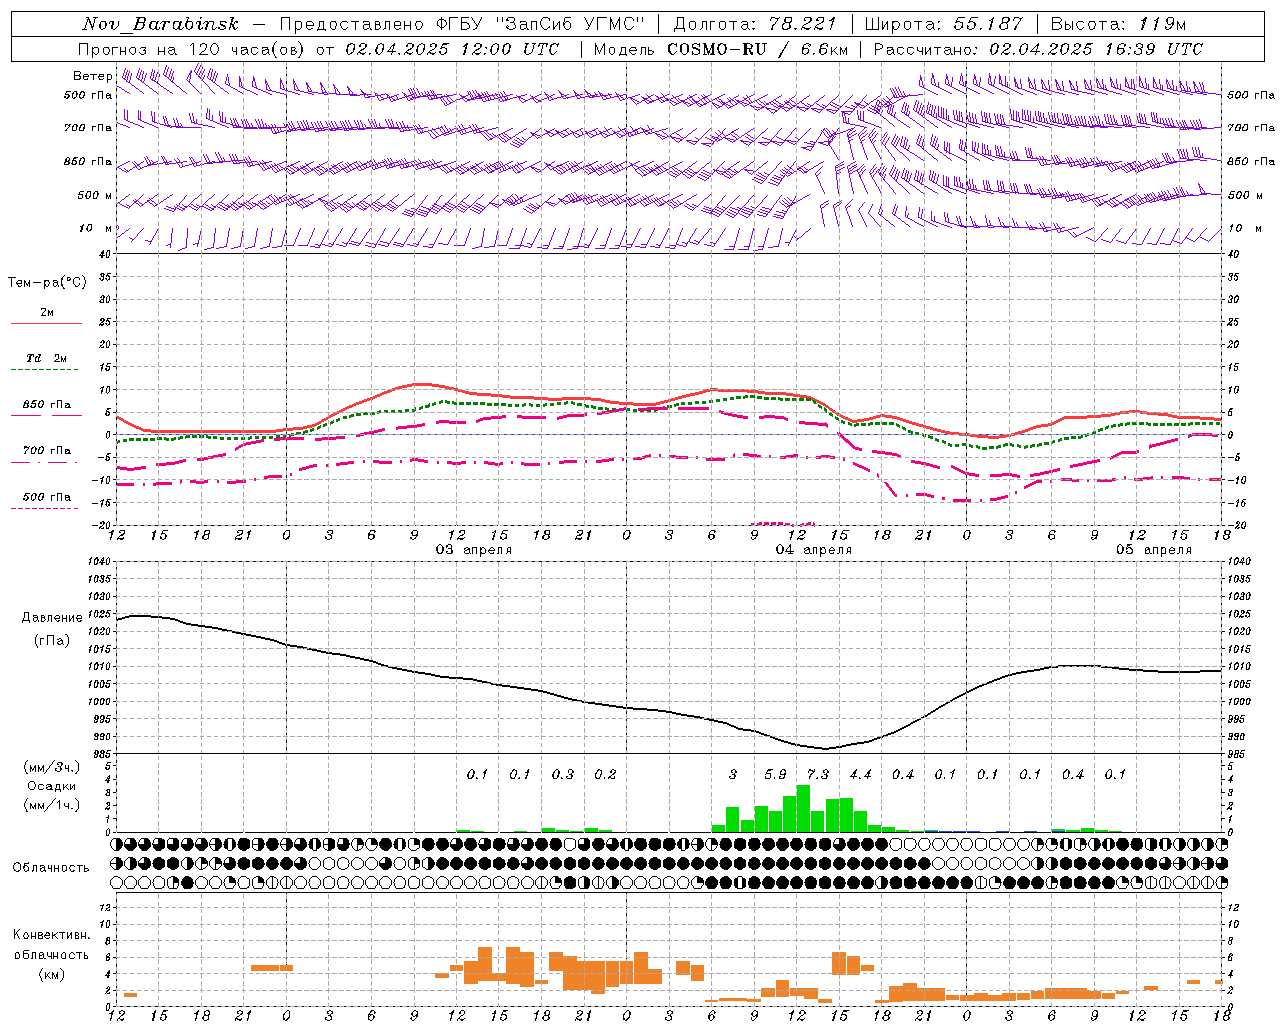Screen dimensions: 1280x1024
Task: Click the Долгота: 78.221 field
Action: (755, 24)
